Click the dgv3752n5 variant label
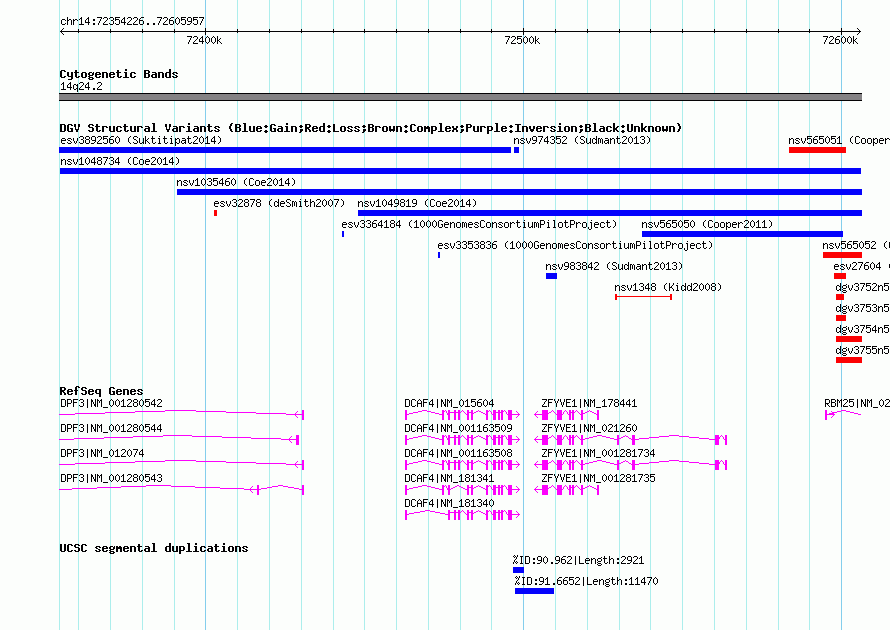 862,287
